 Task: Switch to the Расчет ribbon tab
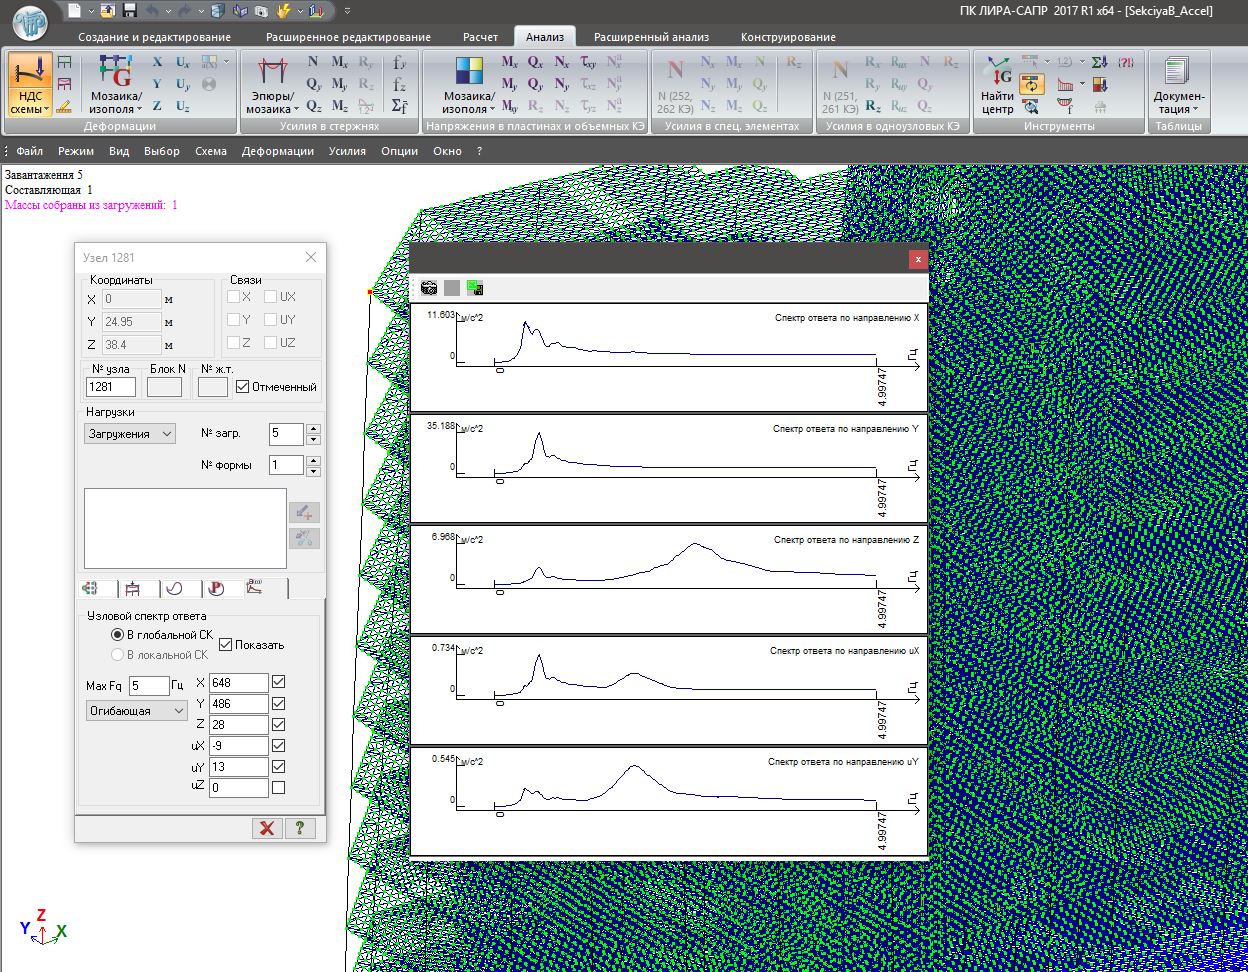[480, 37]
